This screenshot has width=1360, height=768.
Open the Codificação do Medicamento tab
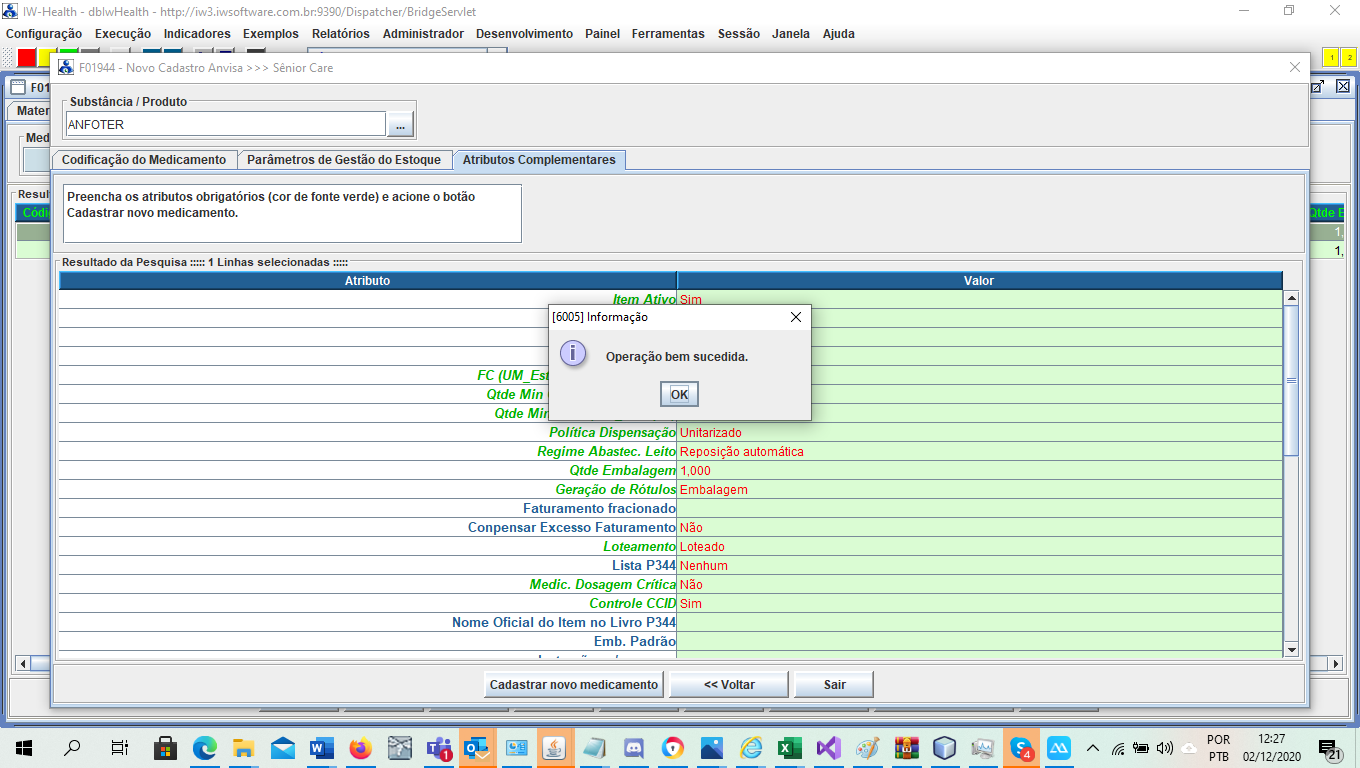click(x=144, y=160)
